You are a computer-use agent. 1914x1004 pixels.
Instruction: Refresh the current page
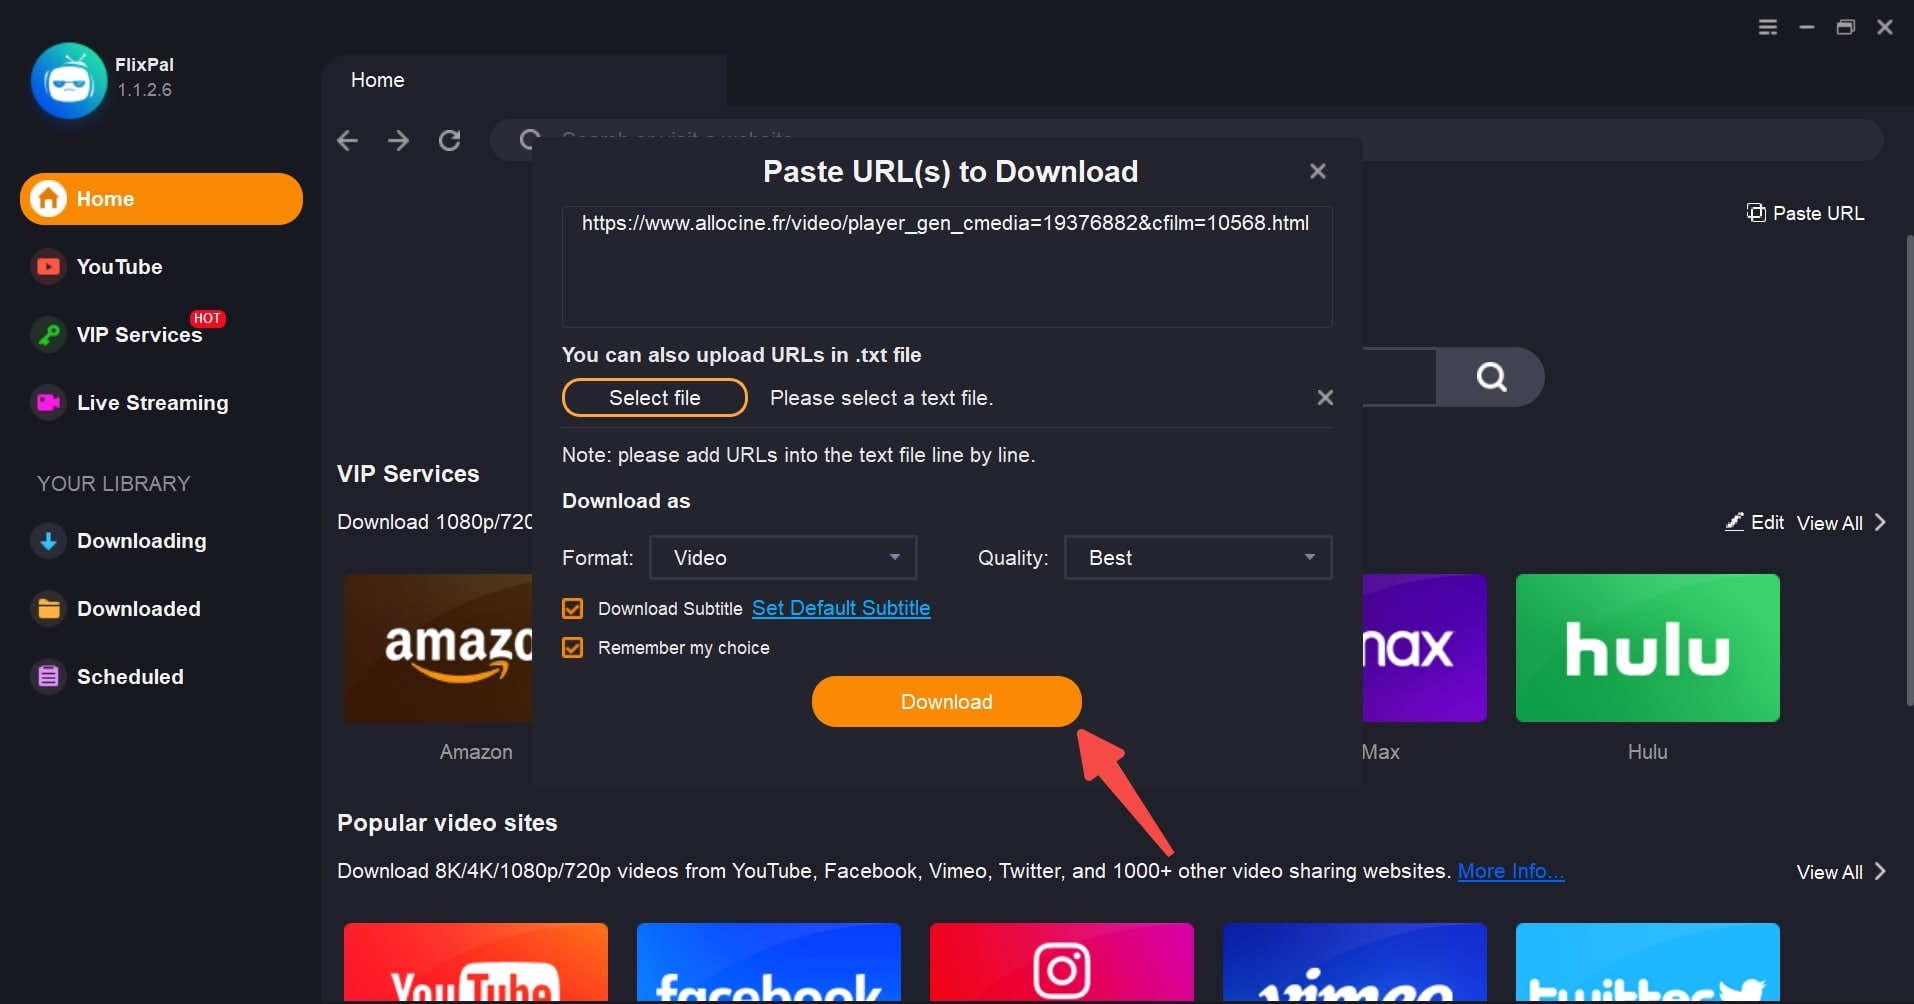(x=450, y=140)
